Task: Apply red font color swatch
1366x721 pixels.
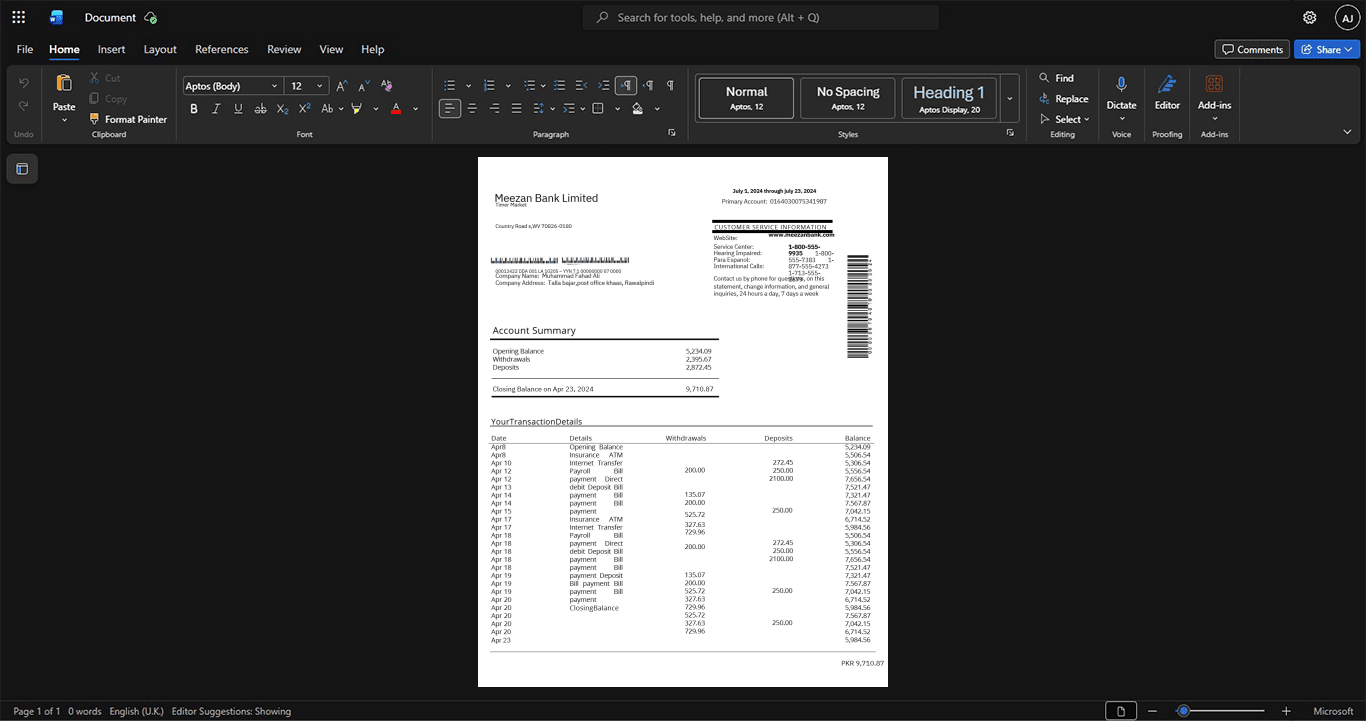Action: 396,109
